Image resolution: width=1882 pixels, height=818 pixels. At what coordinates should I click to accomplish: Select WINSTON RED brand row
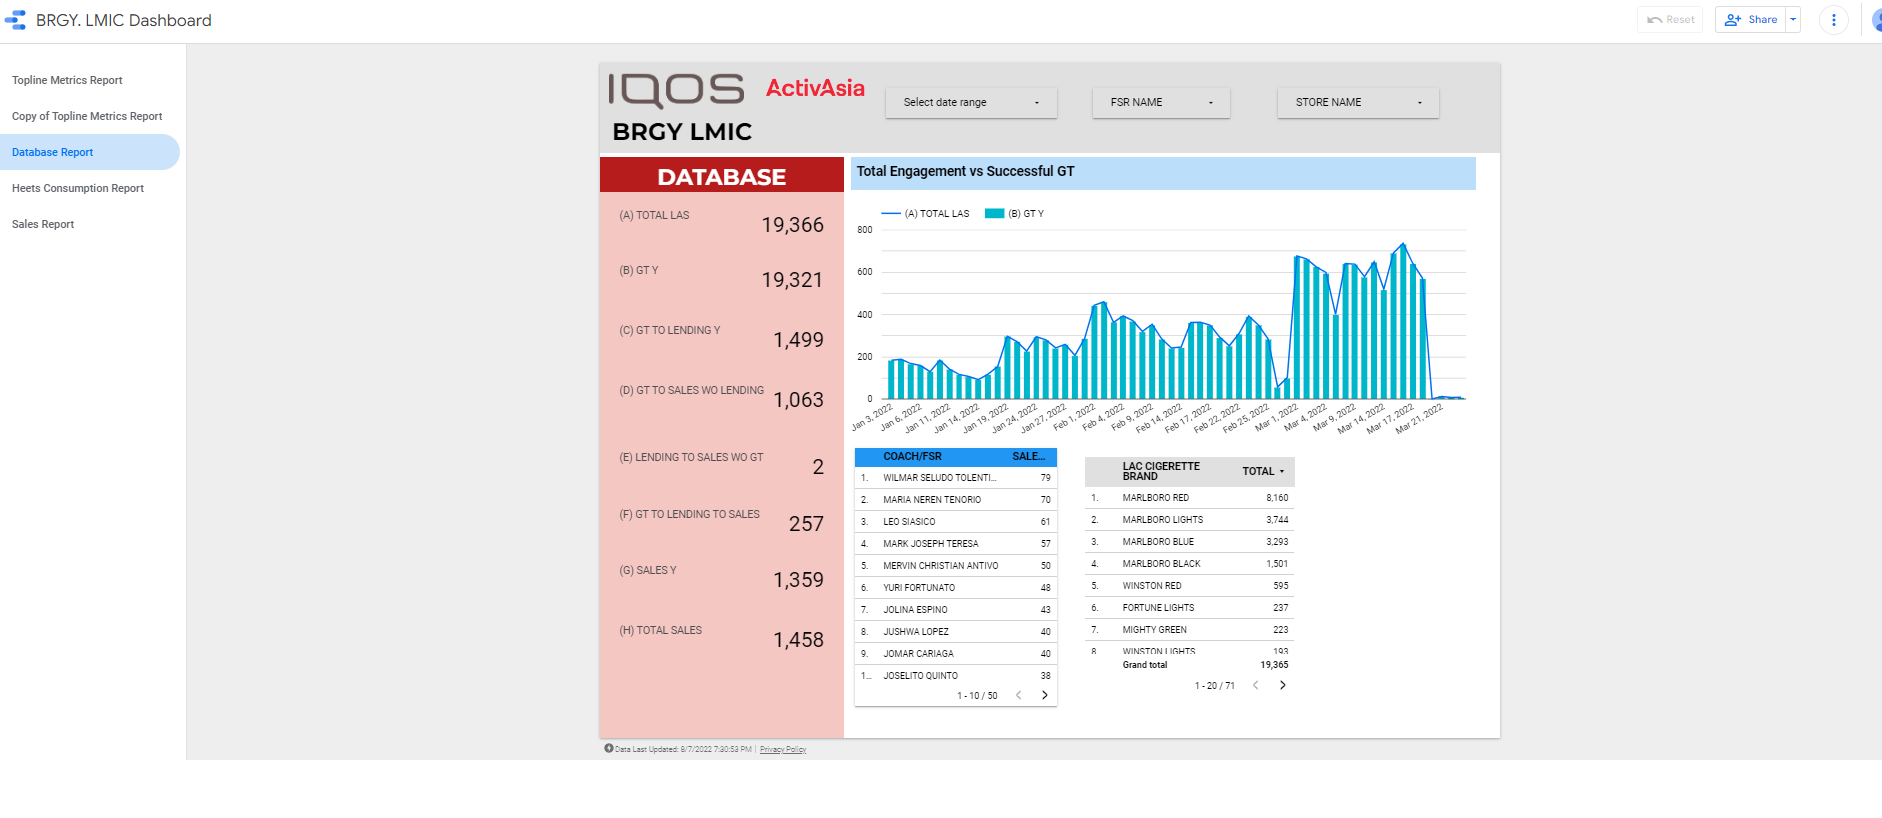(x=1190, y=586)
